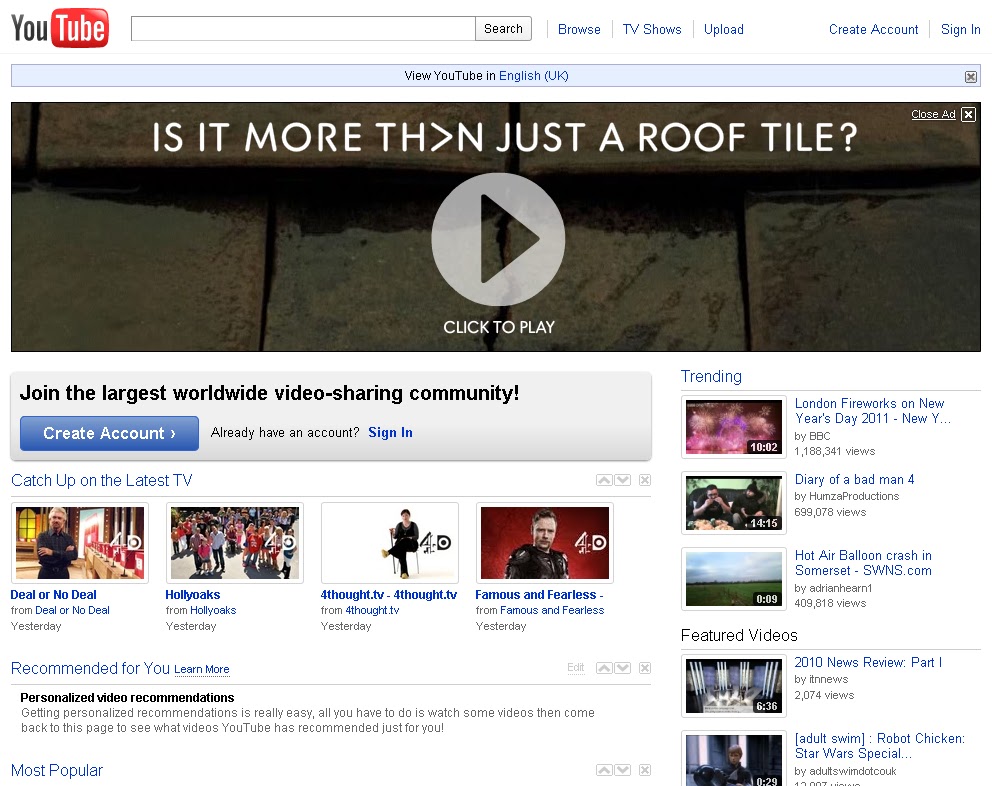Click Sign In in the top header
The image size is (992, 786).
point(960,29)
